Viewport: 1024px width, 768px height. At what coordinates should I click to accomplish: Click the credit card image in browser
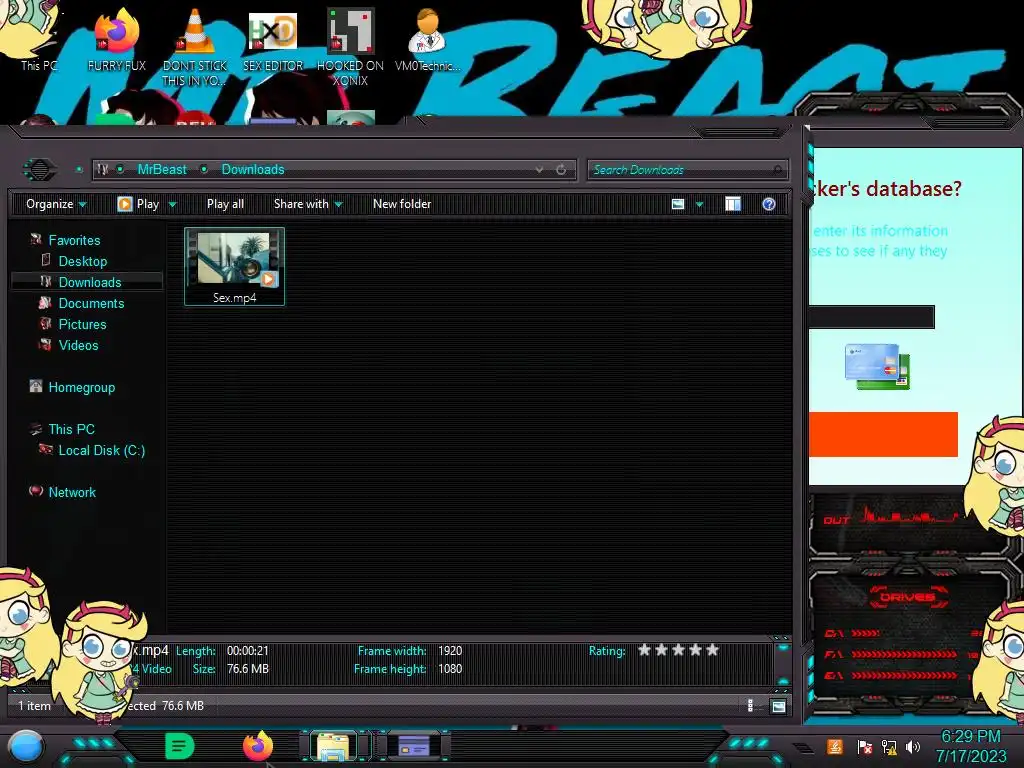[x=877, y=366]
